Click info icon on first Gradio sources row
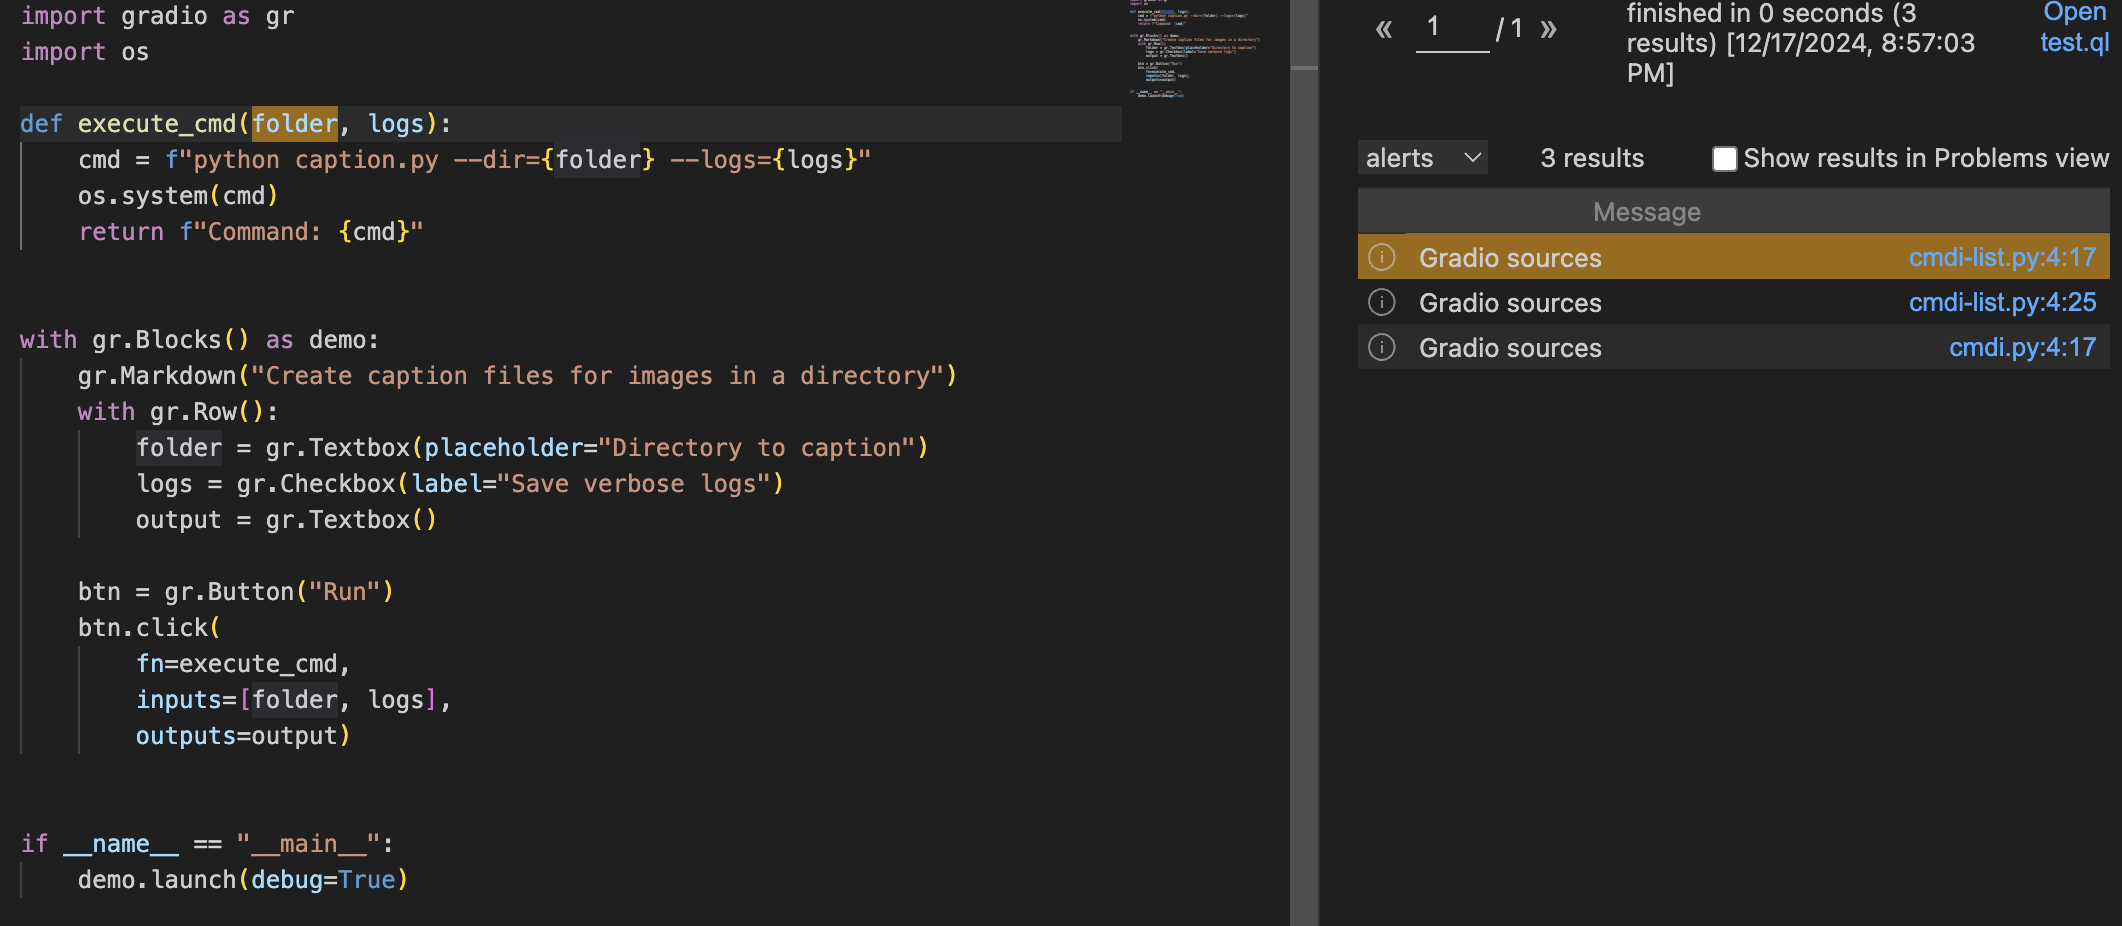The height and width of the screenshot is (926, 2122). click(1381, 258)
